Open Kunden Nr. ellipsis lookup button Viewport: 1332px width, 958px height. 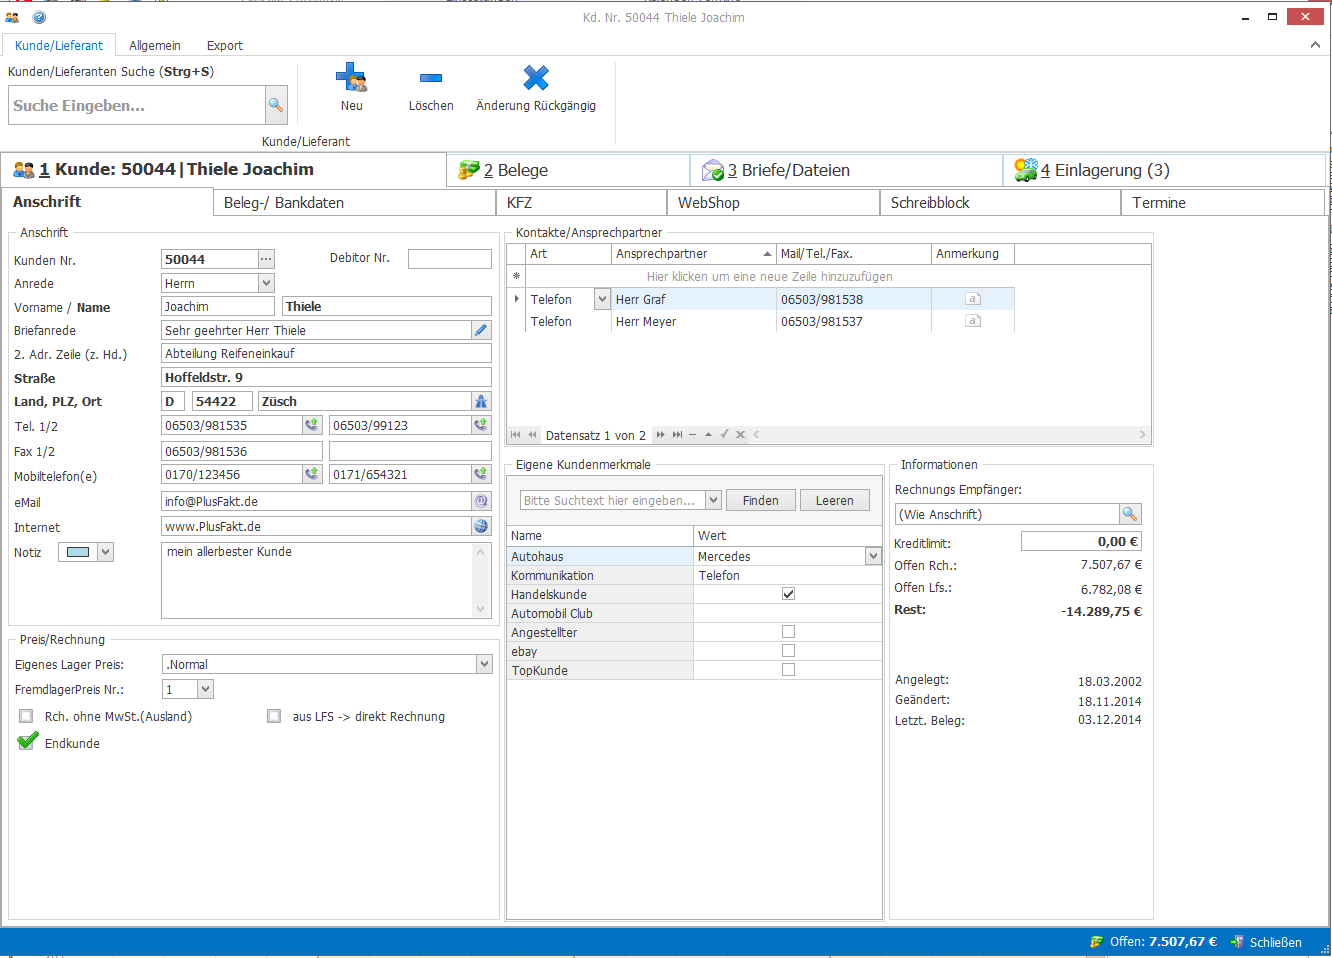266,259
